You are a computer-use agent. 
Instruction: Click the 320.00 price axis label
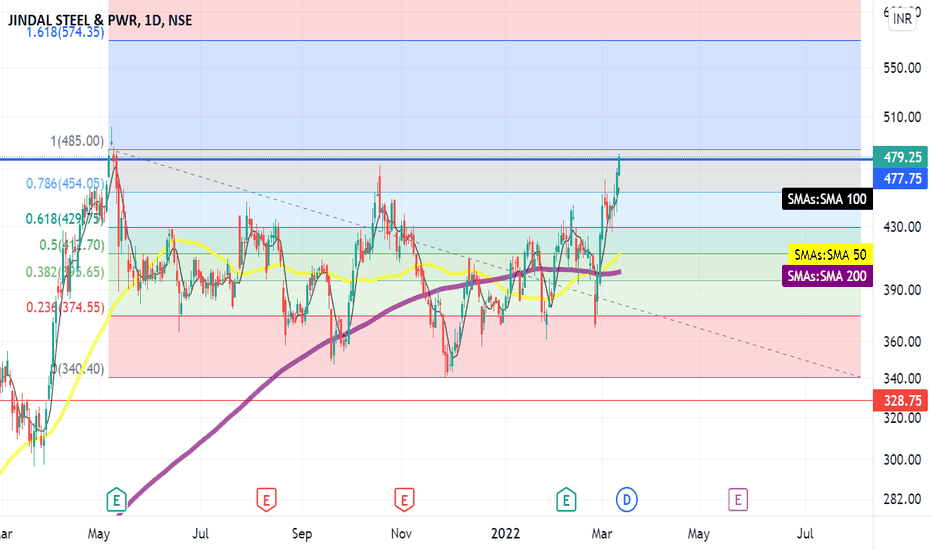coord(902,418)
